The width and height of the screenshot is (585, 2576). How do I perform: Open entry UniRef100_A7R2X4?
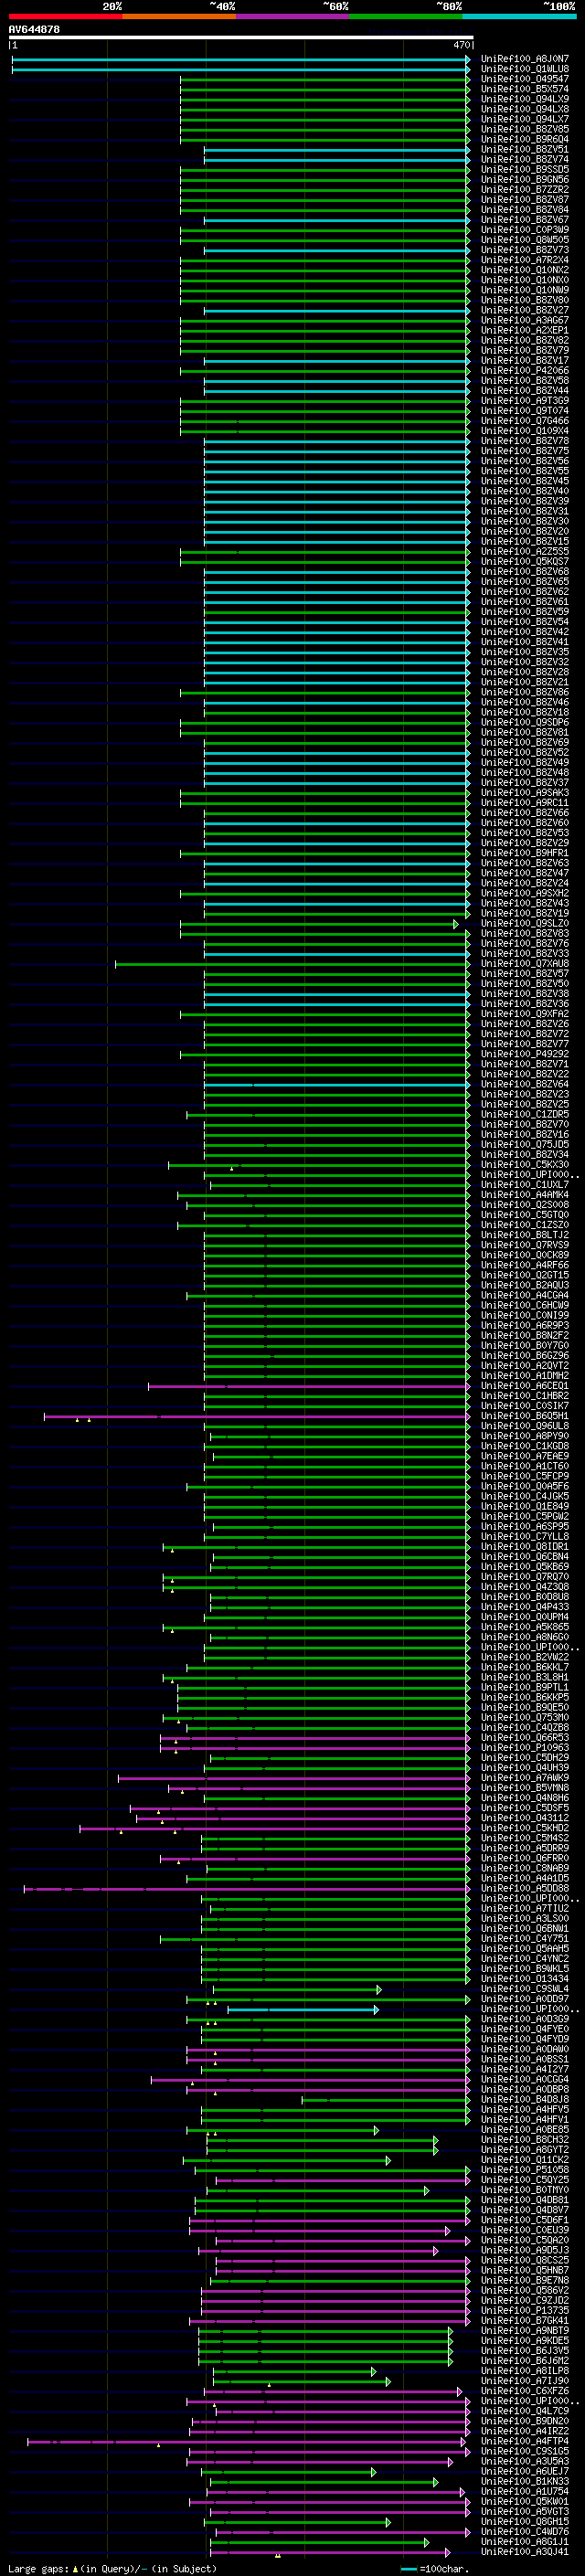coord(525,260)
